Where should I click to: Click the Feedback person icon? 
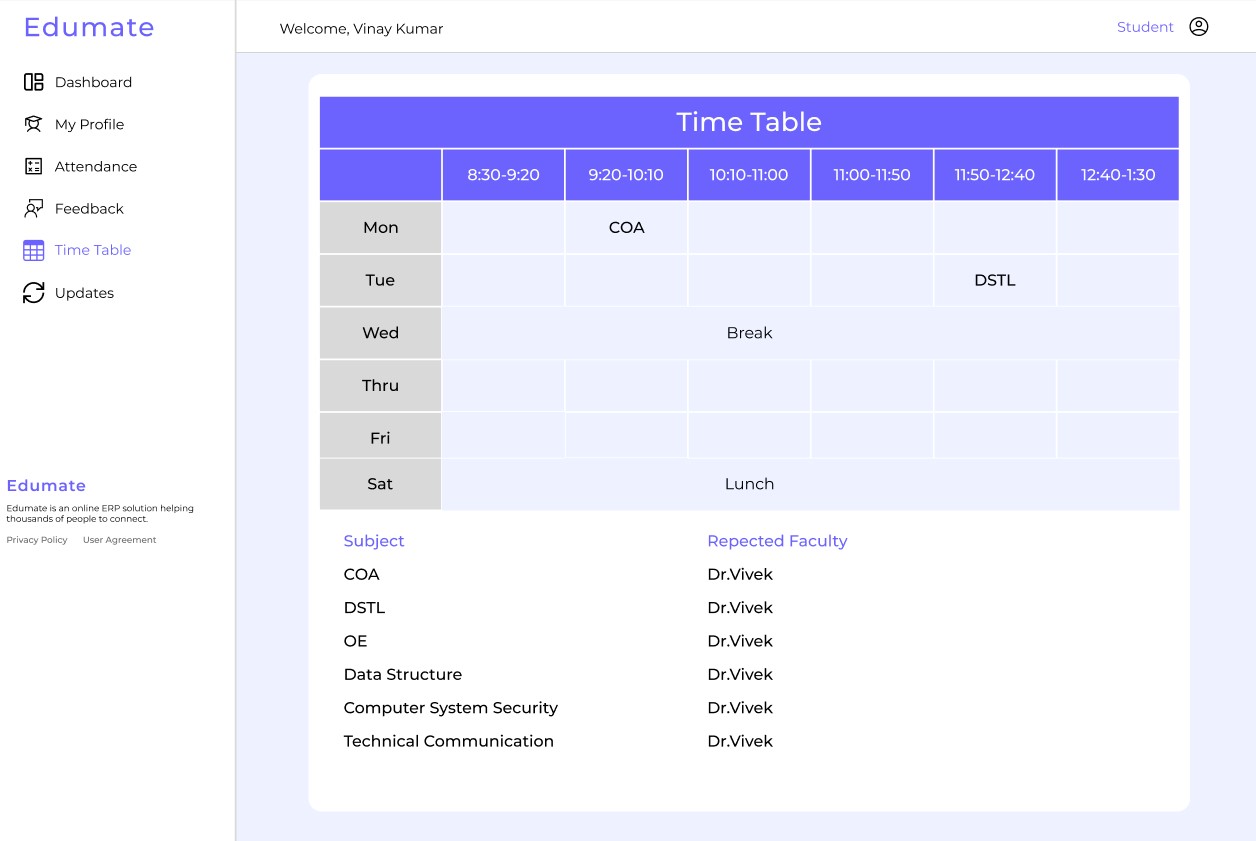pos(33,208)
